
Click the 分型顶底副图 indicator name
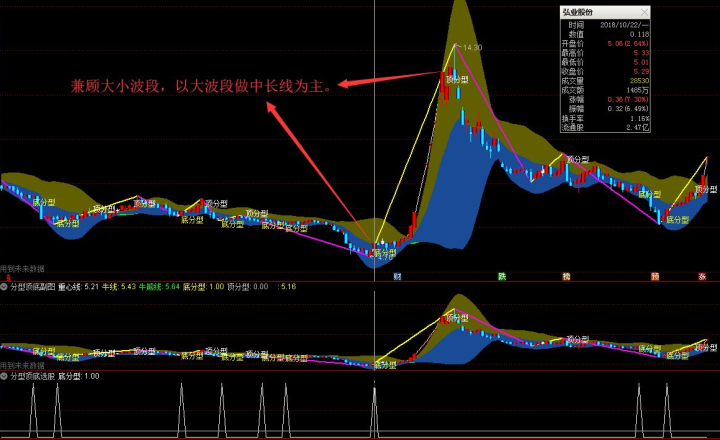(x=33, y=287)
